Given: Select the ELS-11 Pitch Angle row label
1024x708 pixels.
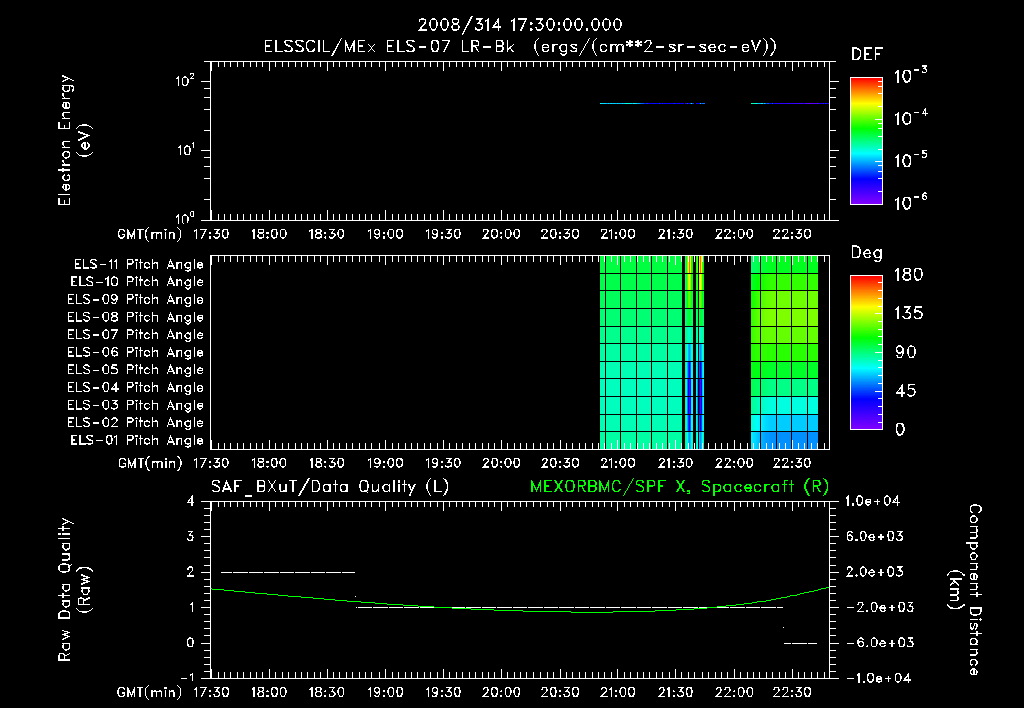Looking at the screenshot, I should [138, 265].
